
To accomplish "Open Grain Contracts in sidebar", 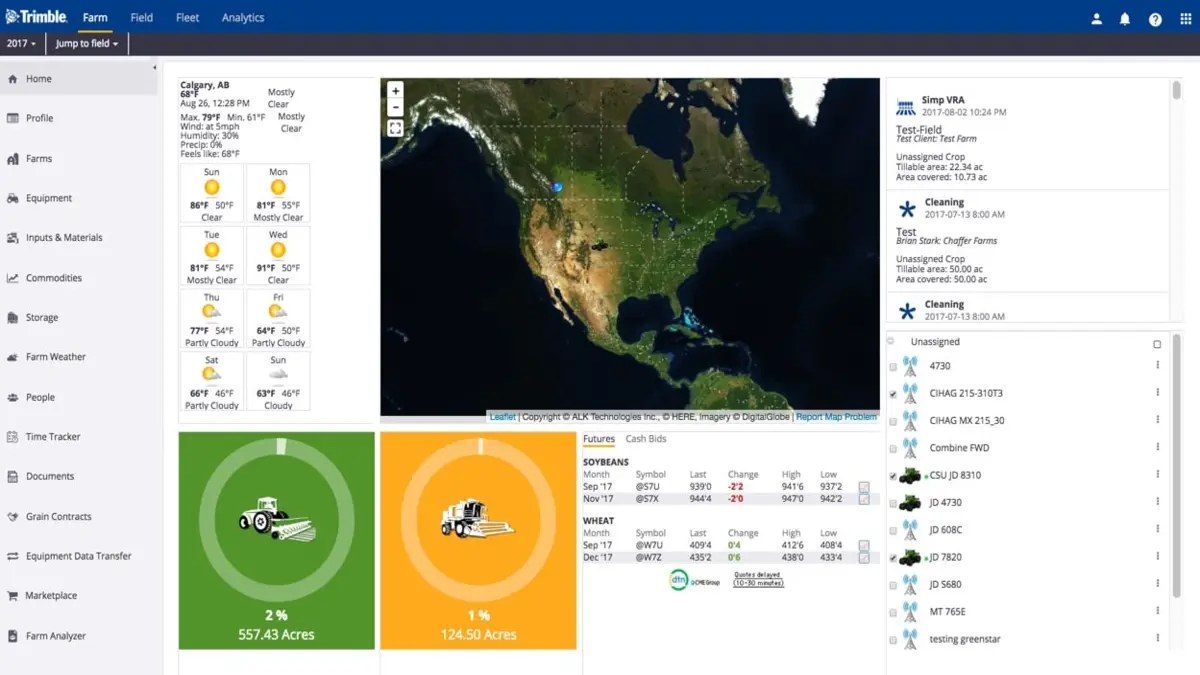I will pos(58,517).
